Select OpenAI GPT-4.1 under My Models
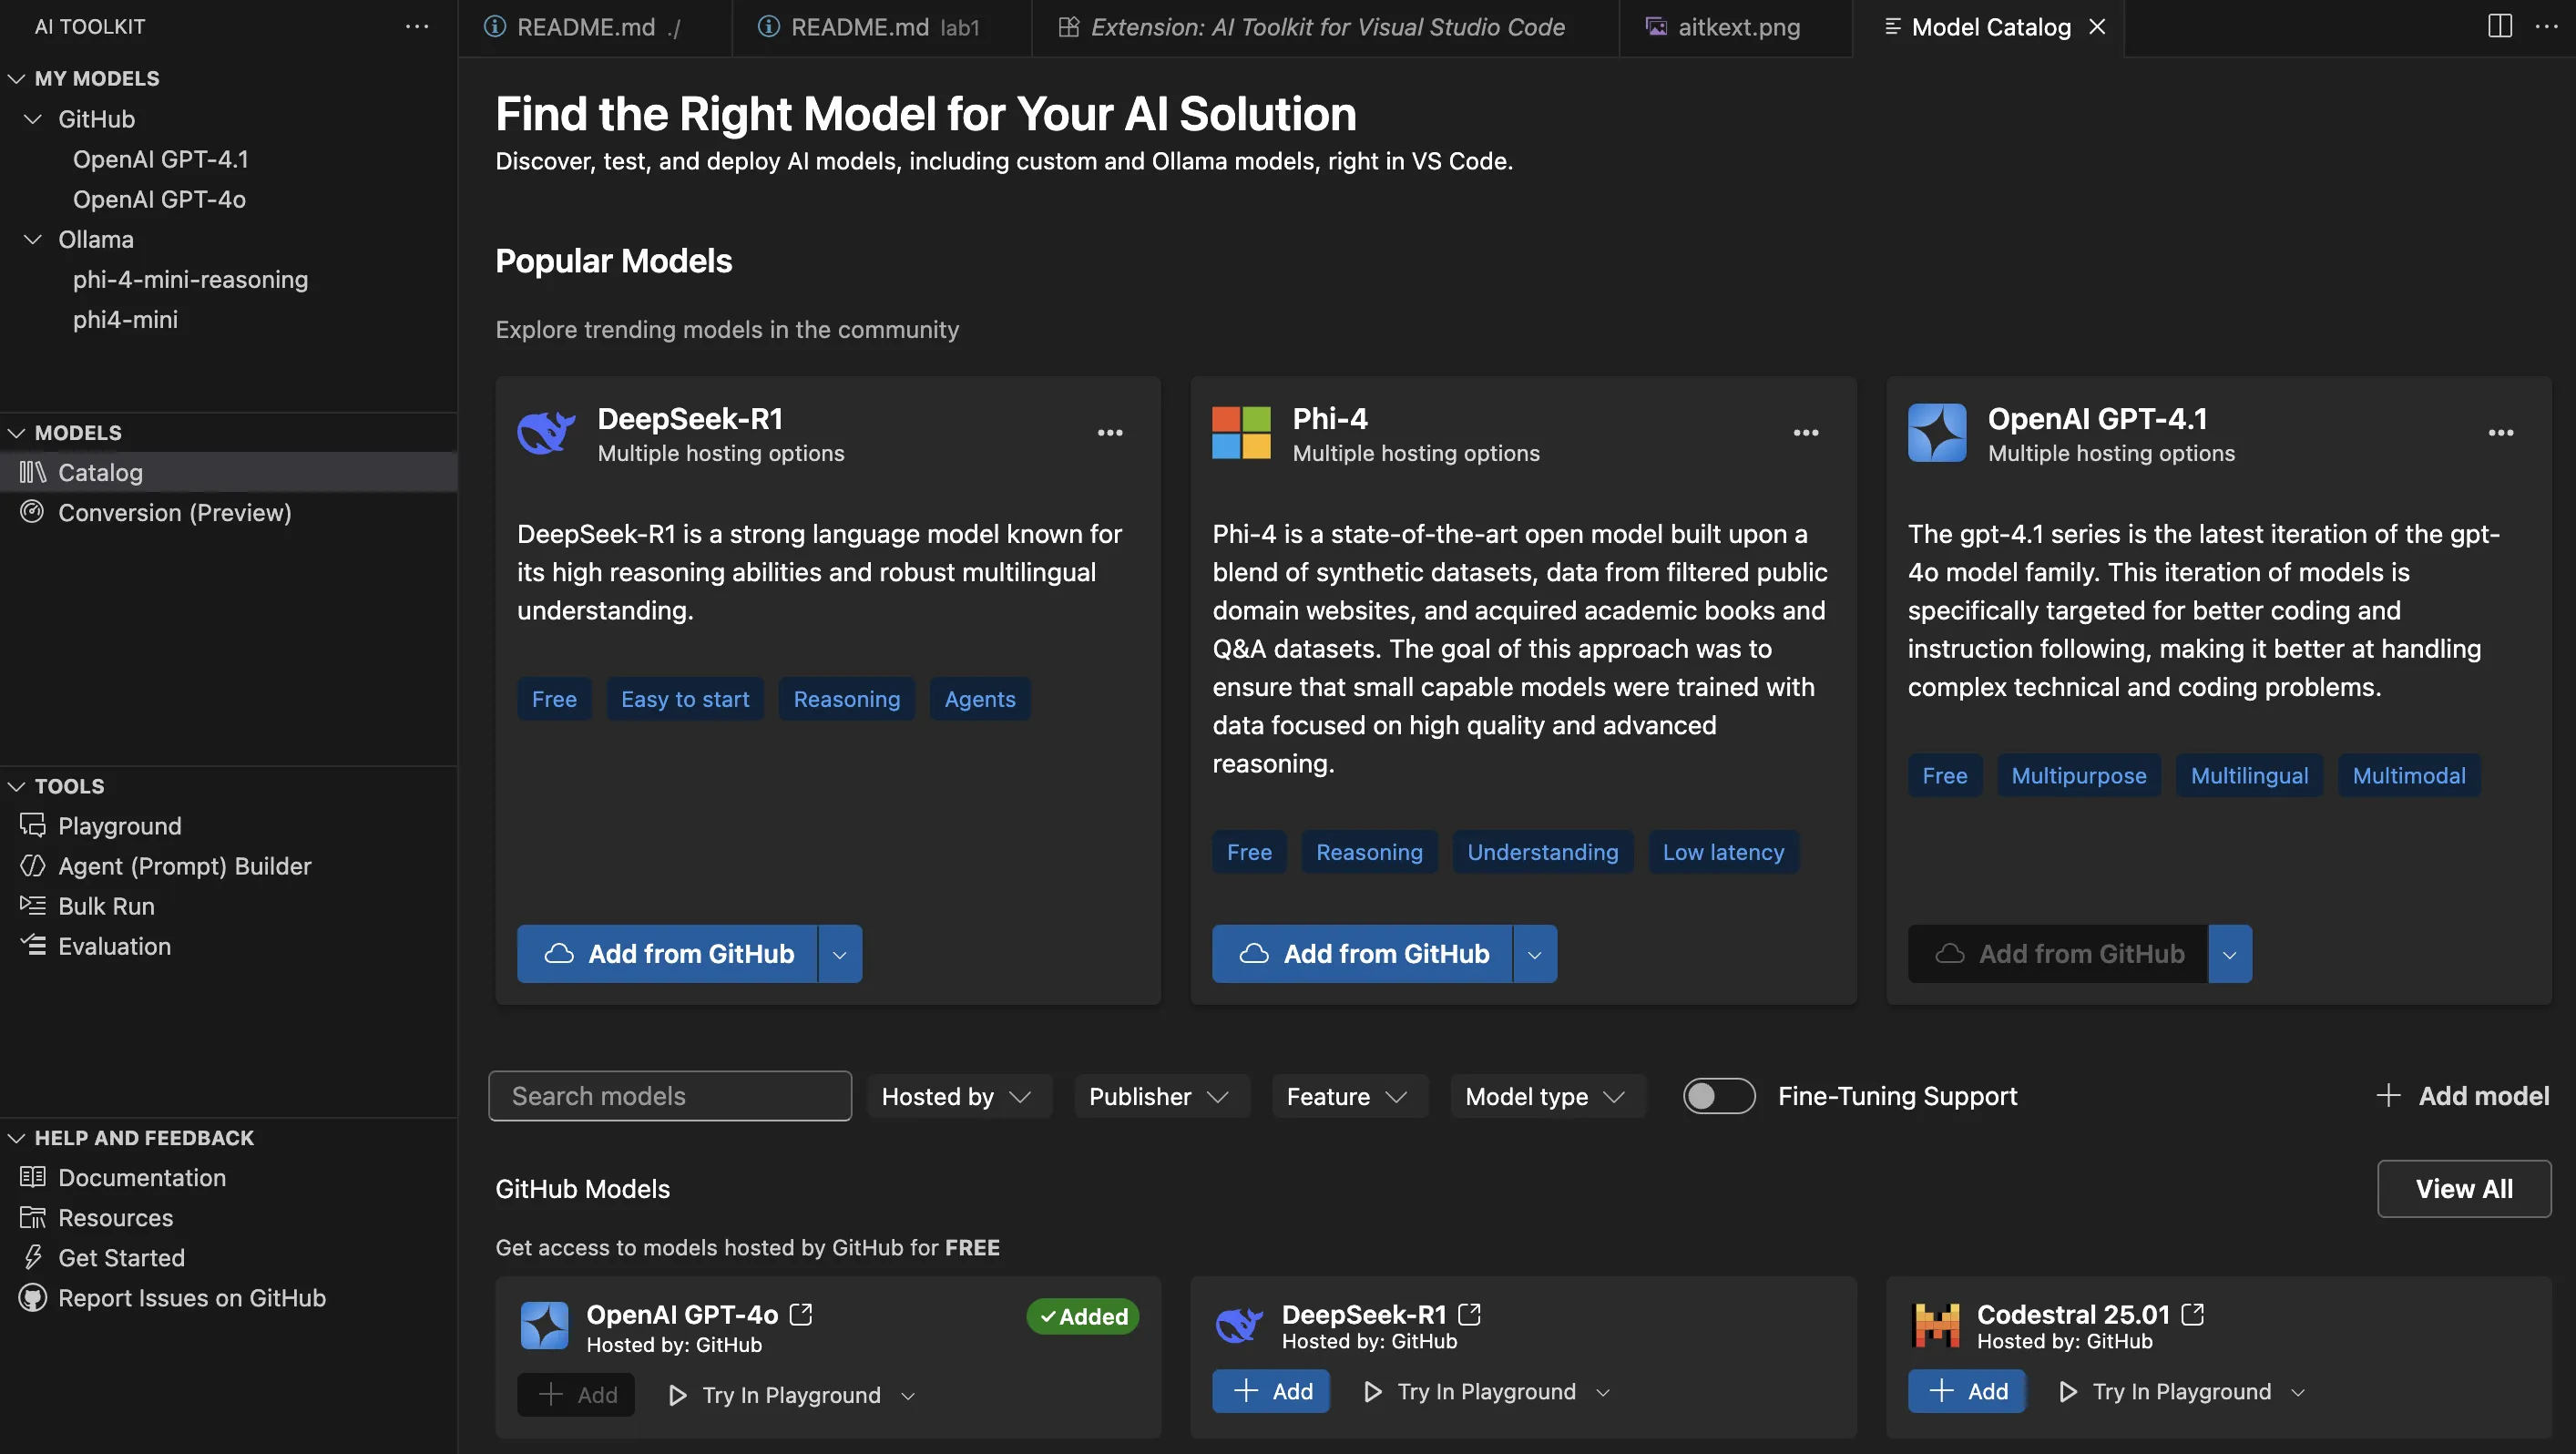 pos(161,159)
